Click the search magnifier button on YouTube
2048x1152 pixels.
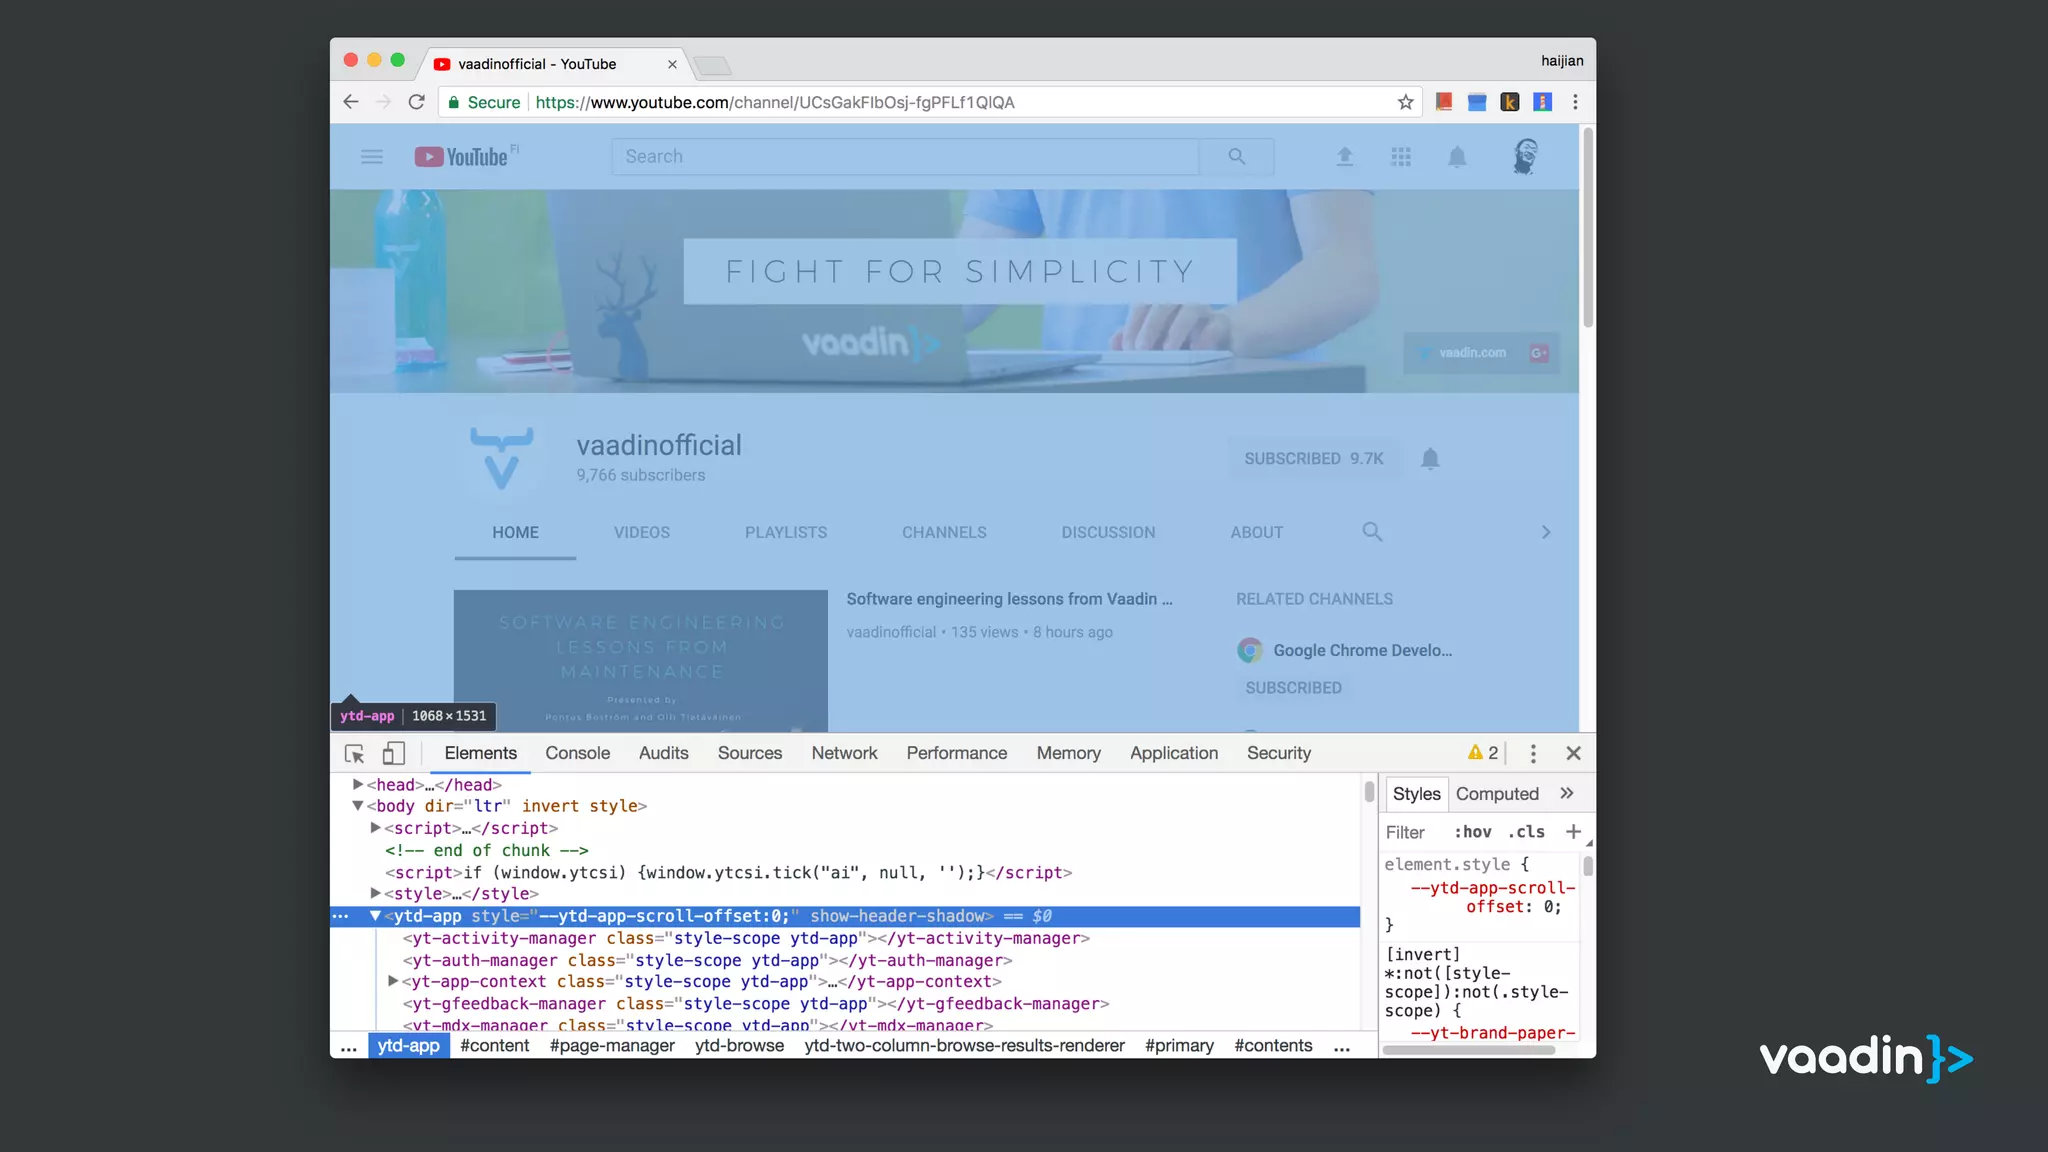(1237, 157)
